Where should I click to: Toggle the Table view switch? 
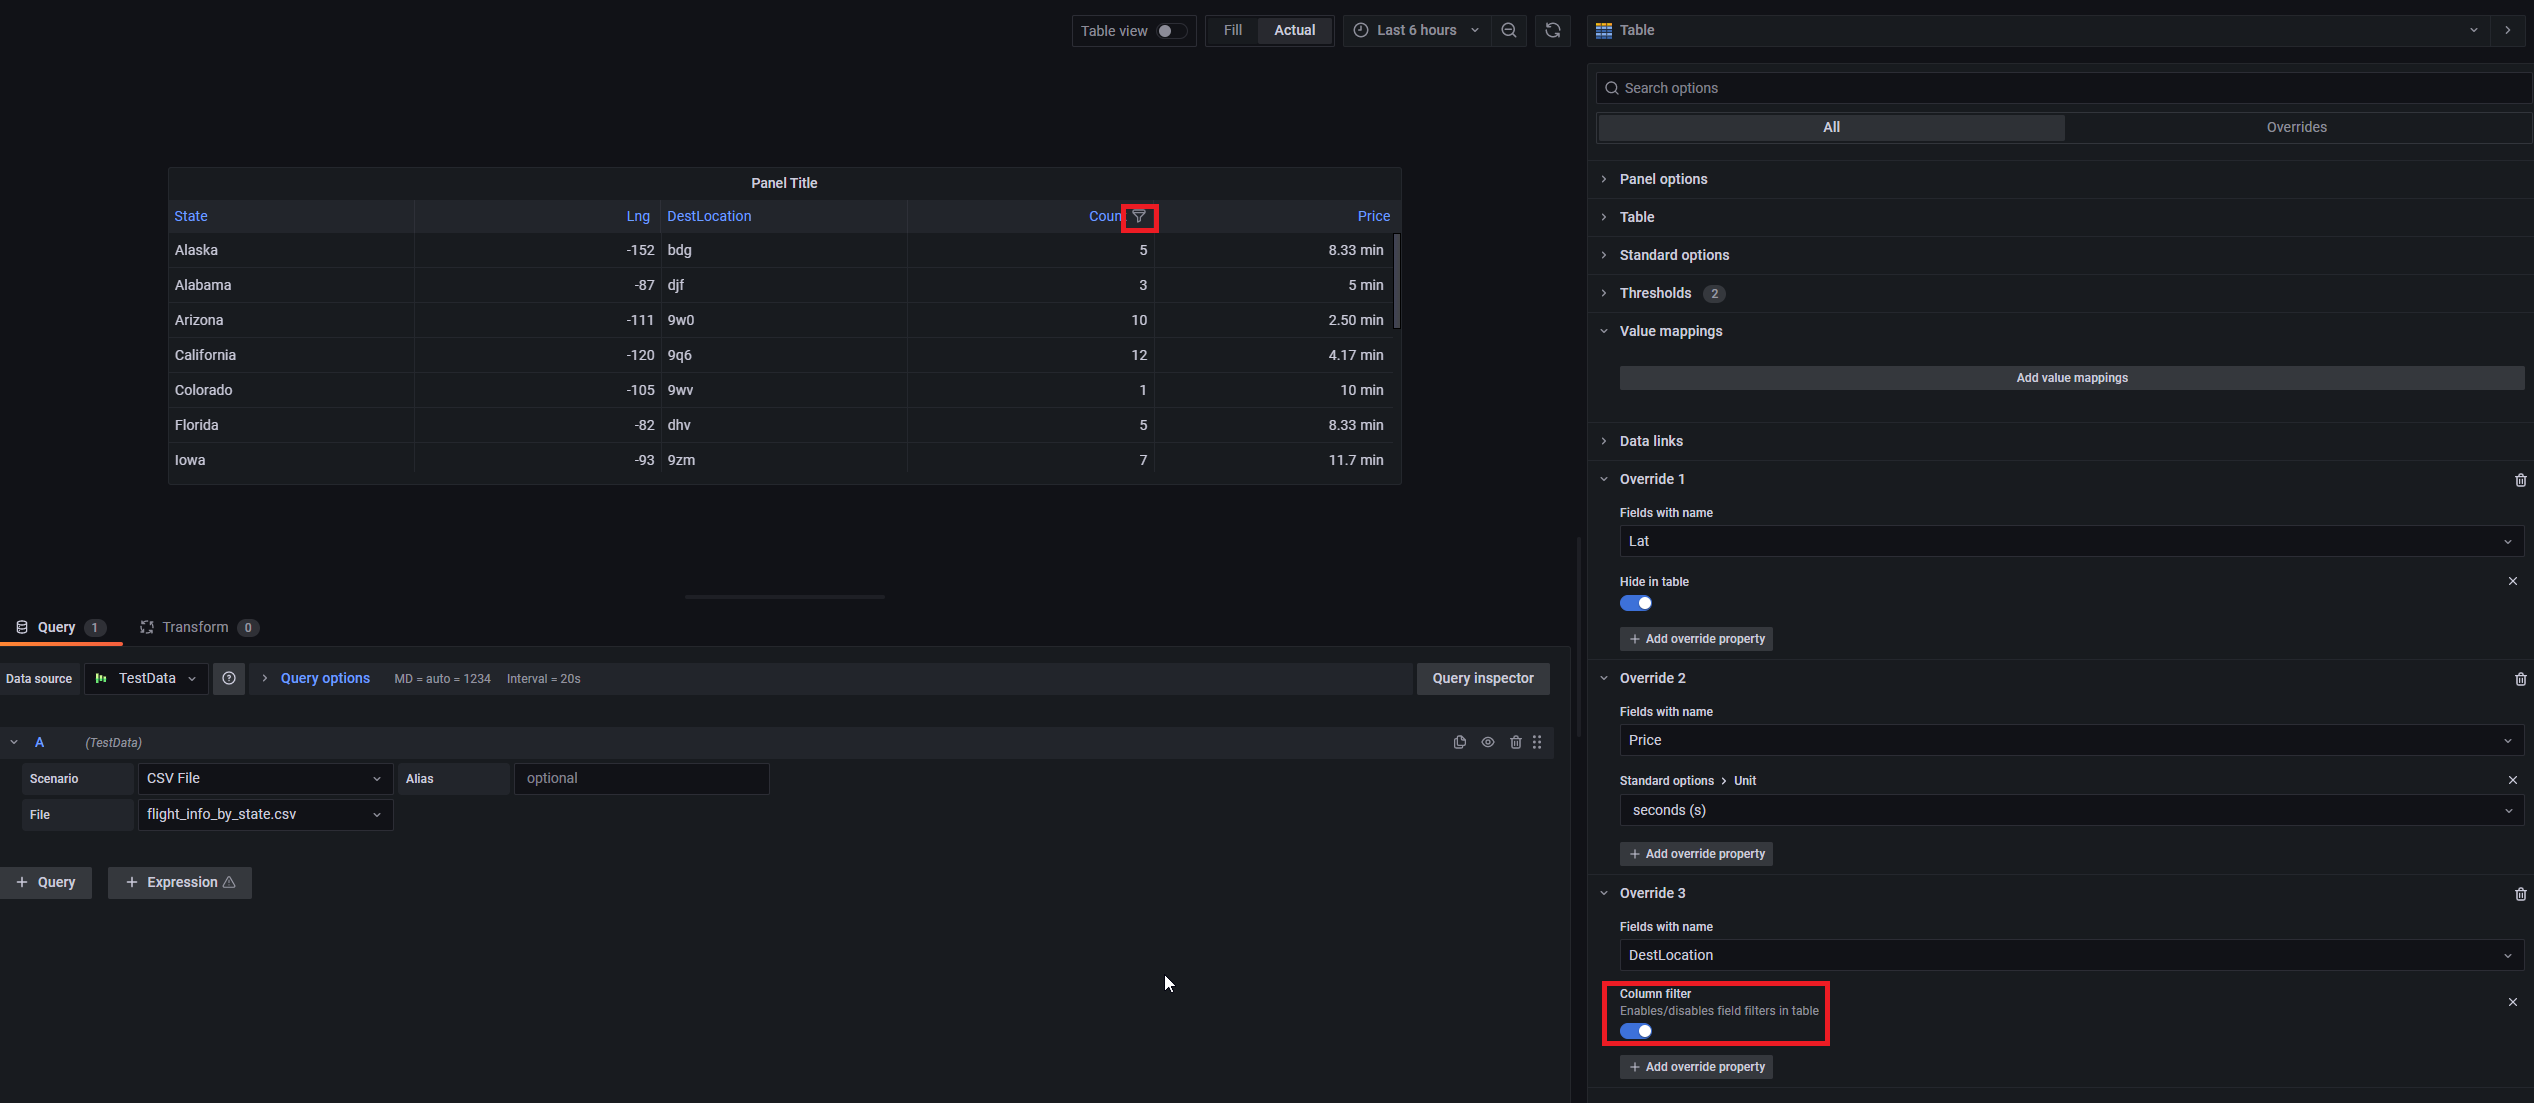(1166, 30)
